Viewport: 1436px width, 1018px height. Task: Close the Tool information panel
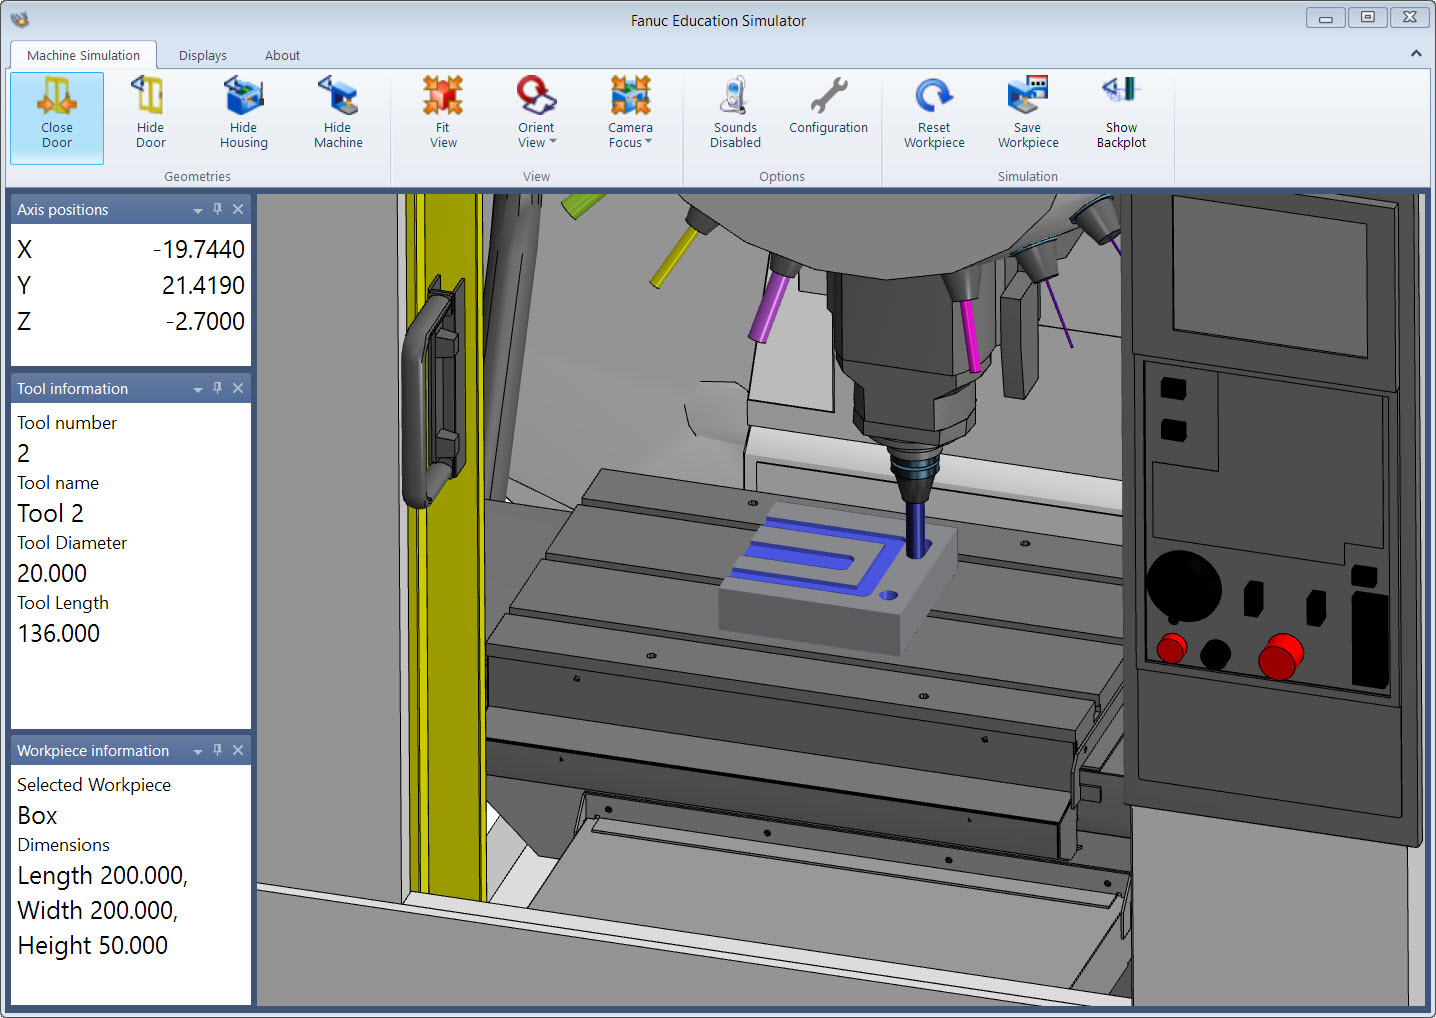coord(238,388)
